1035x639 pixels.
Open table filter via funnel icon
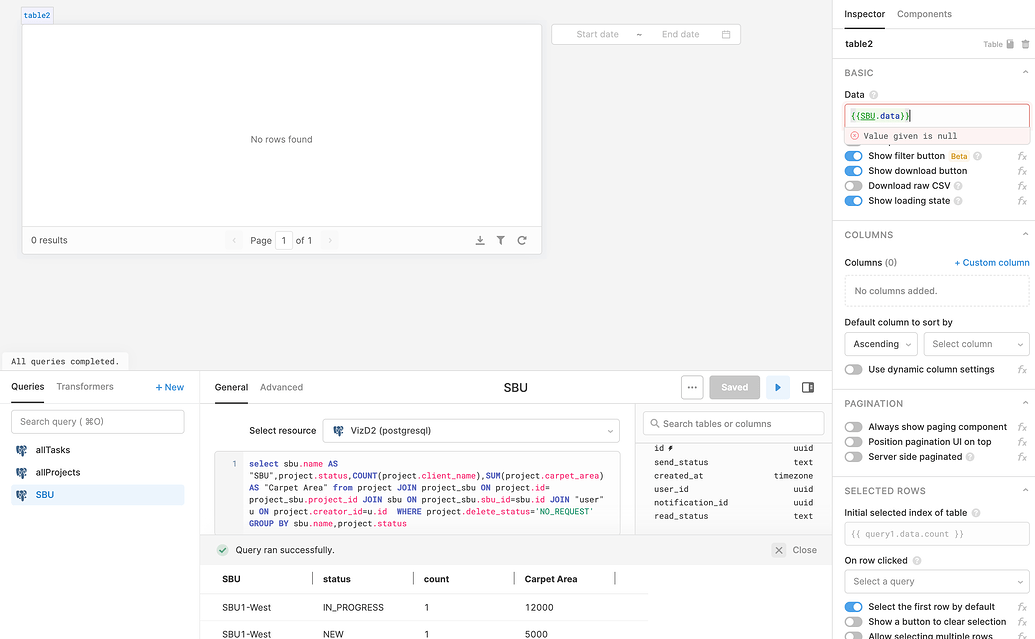(501, 240)
